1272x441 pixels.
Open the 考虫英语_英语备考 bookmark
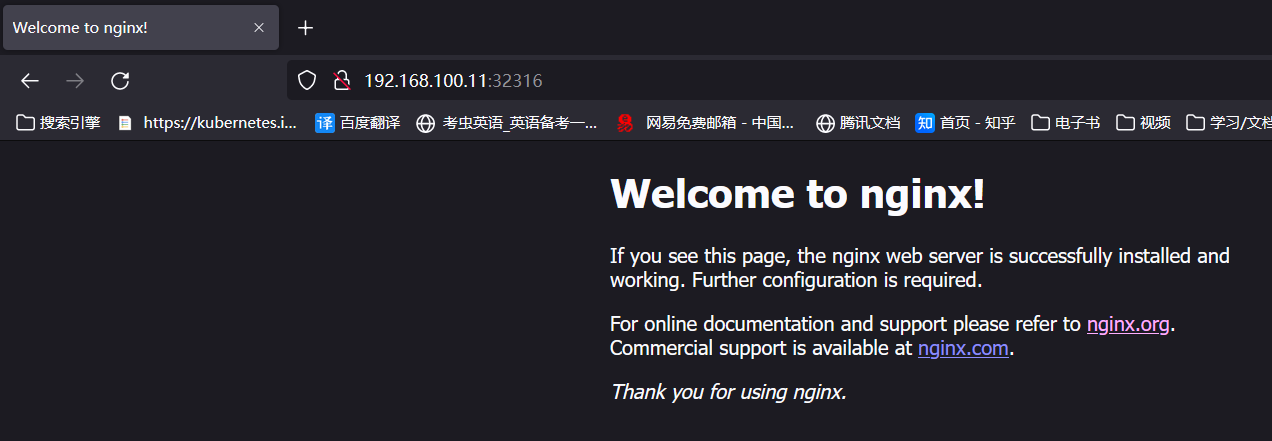(x=507, y=123)
